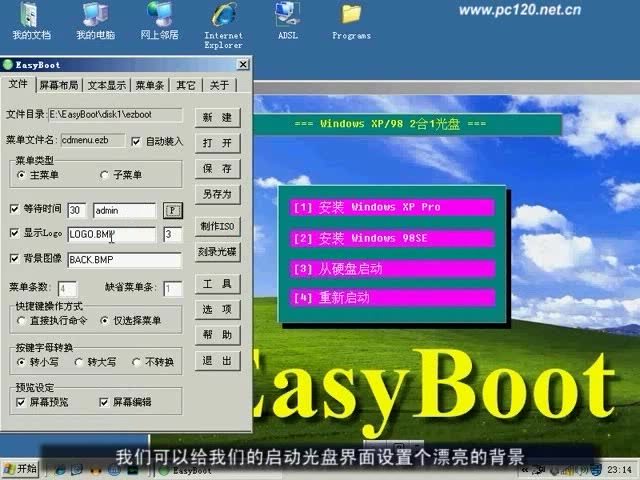The height and width of the screenshot is (480, 640).
Task: Go to the 其它 tab
Action: pos(186,85)
